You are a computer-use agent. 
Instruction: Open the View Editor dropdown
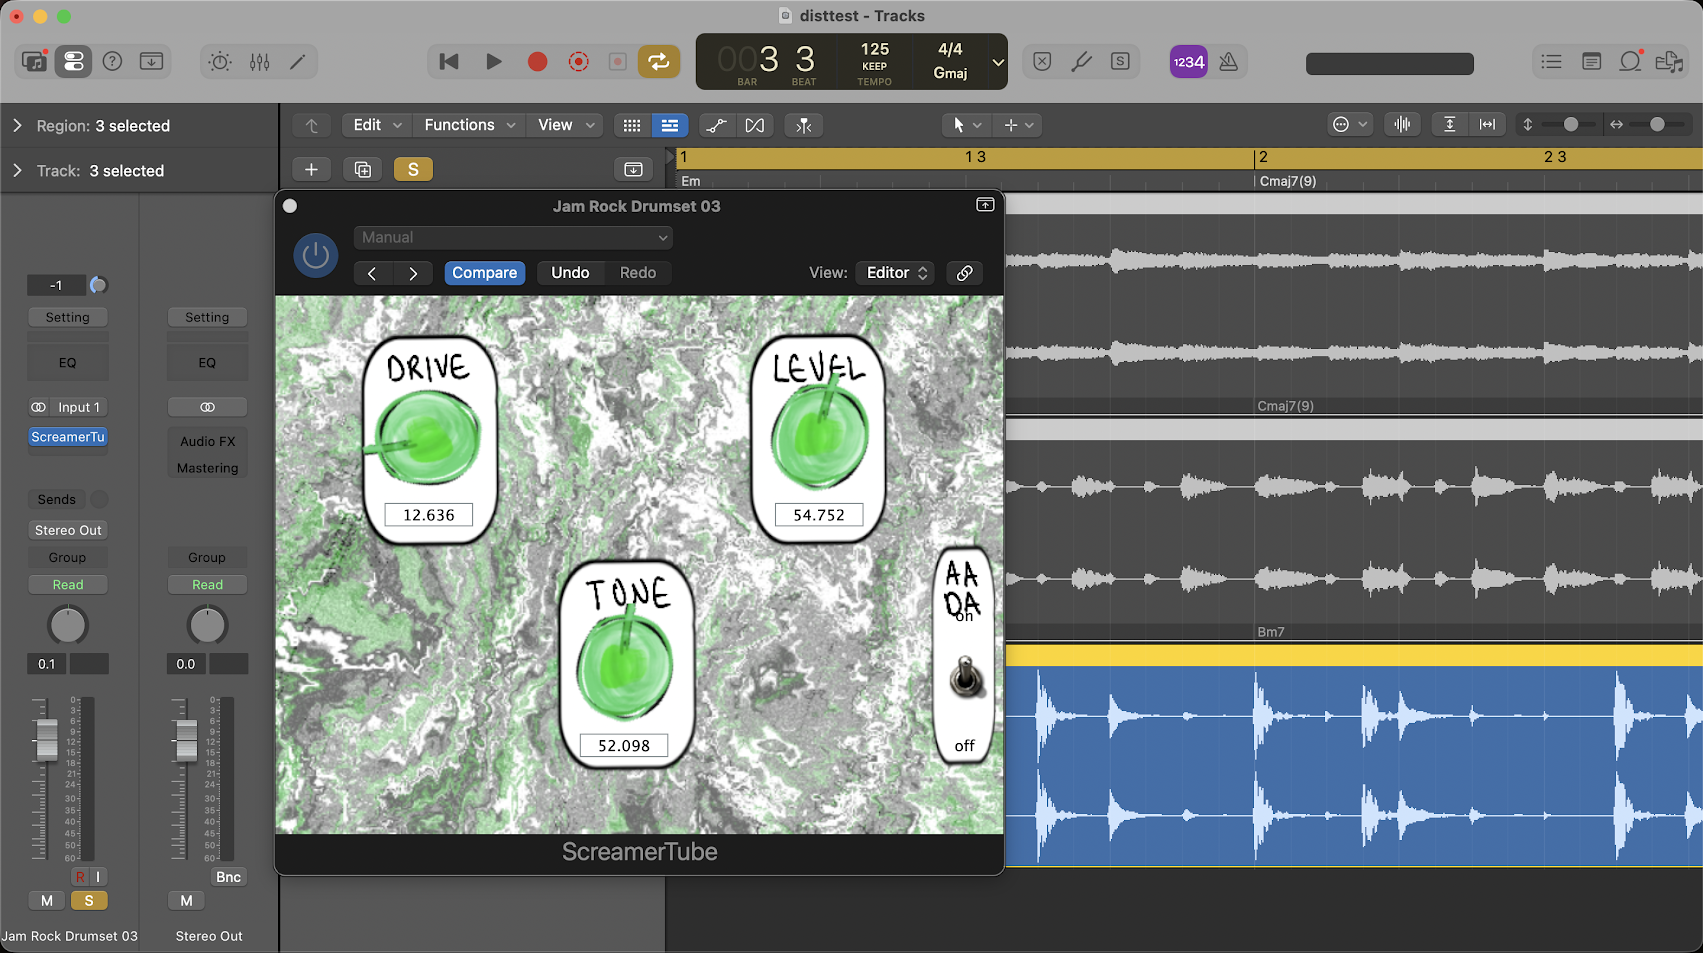click(895, 273)
